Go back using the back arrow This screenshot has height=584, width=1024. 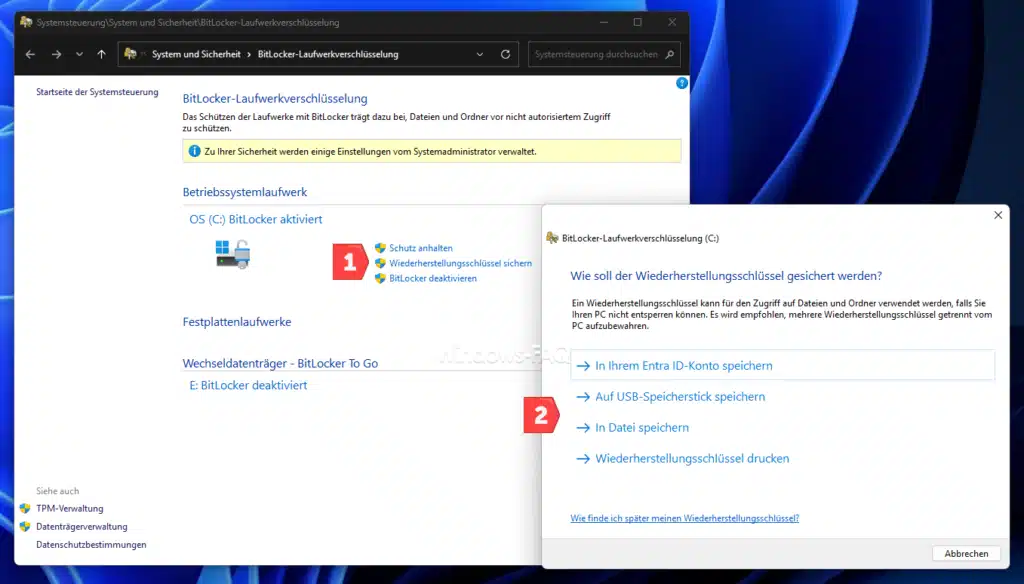30,54
